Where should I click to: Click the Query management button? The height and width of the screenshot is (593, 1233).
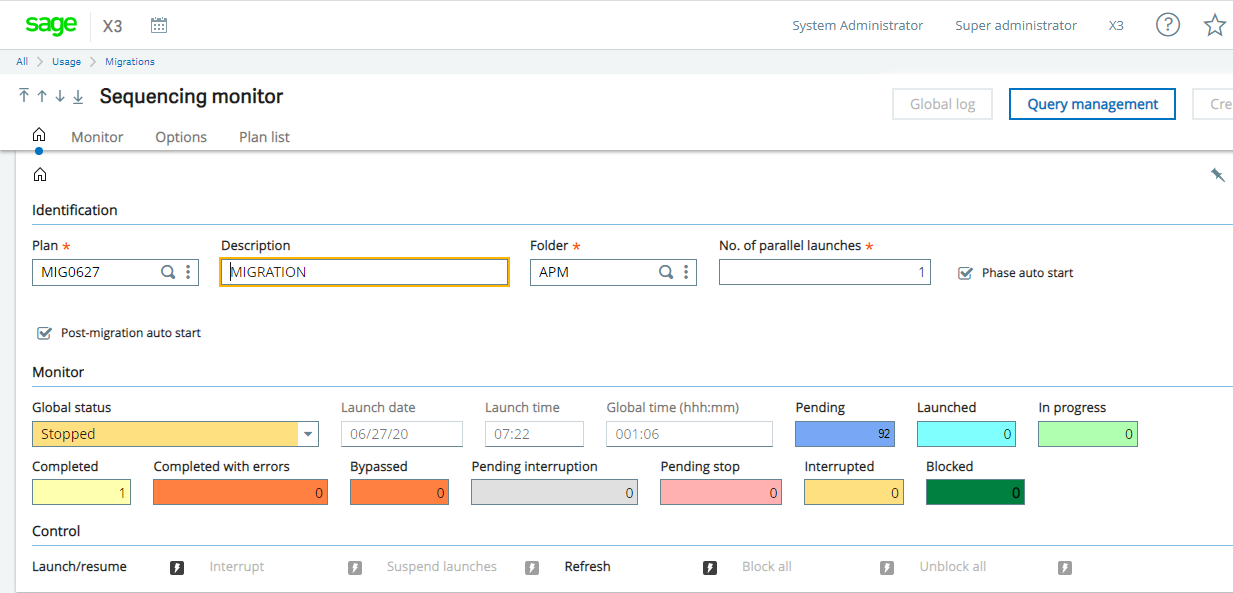pyautogui.click(x=1092, y=104)
